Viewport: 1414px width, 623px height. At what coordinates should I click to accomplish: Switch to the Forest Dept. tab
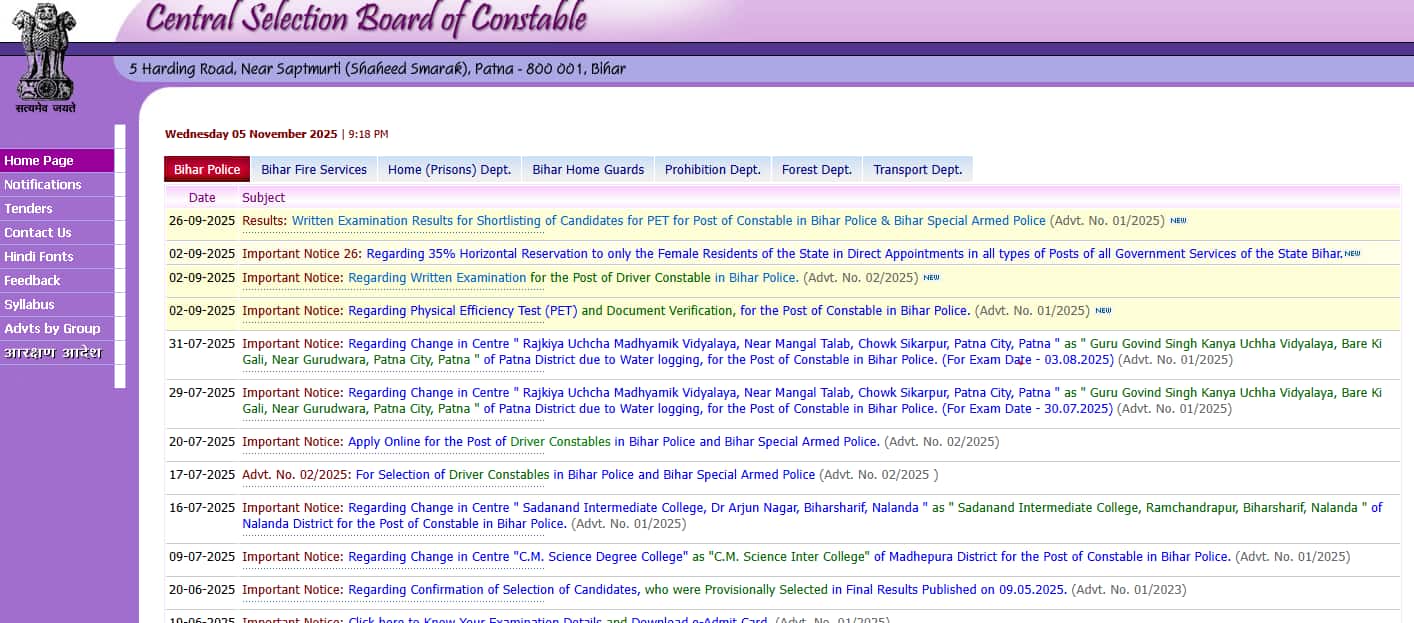coord(816,169)
